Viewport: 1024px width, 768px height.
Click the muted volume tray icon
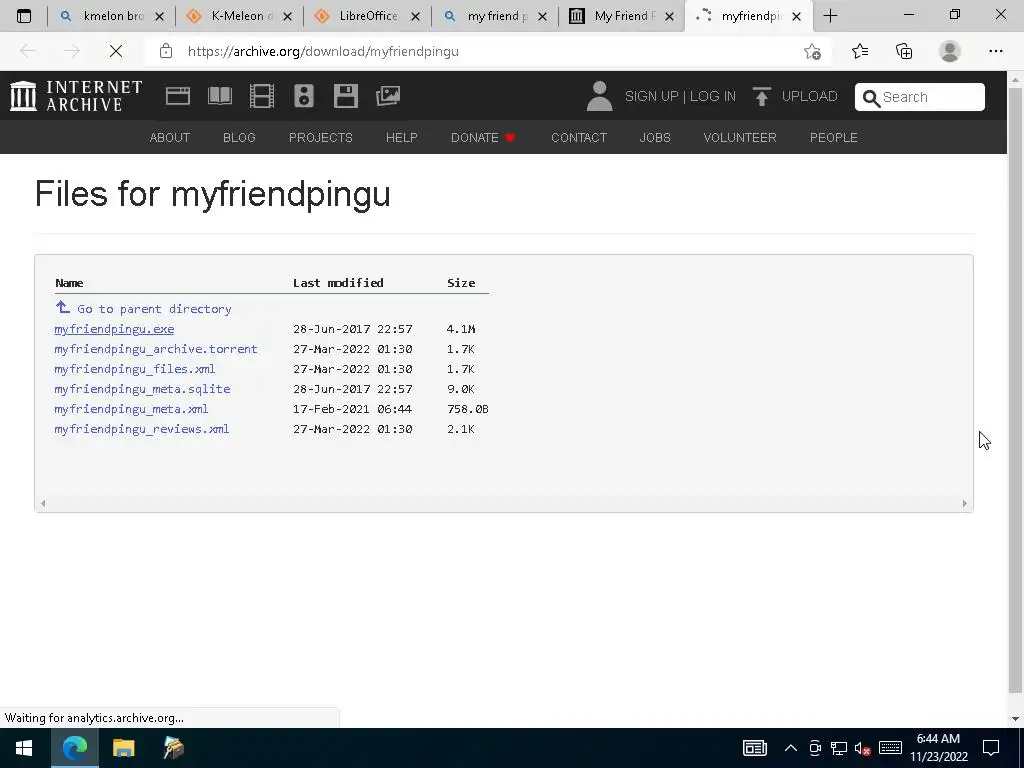pyautogui.click(x=863, y=748)
